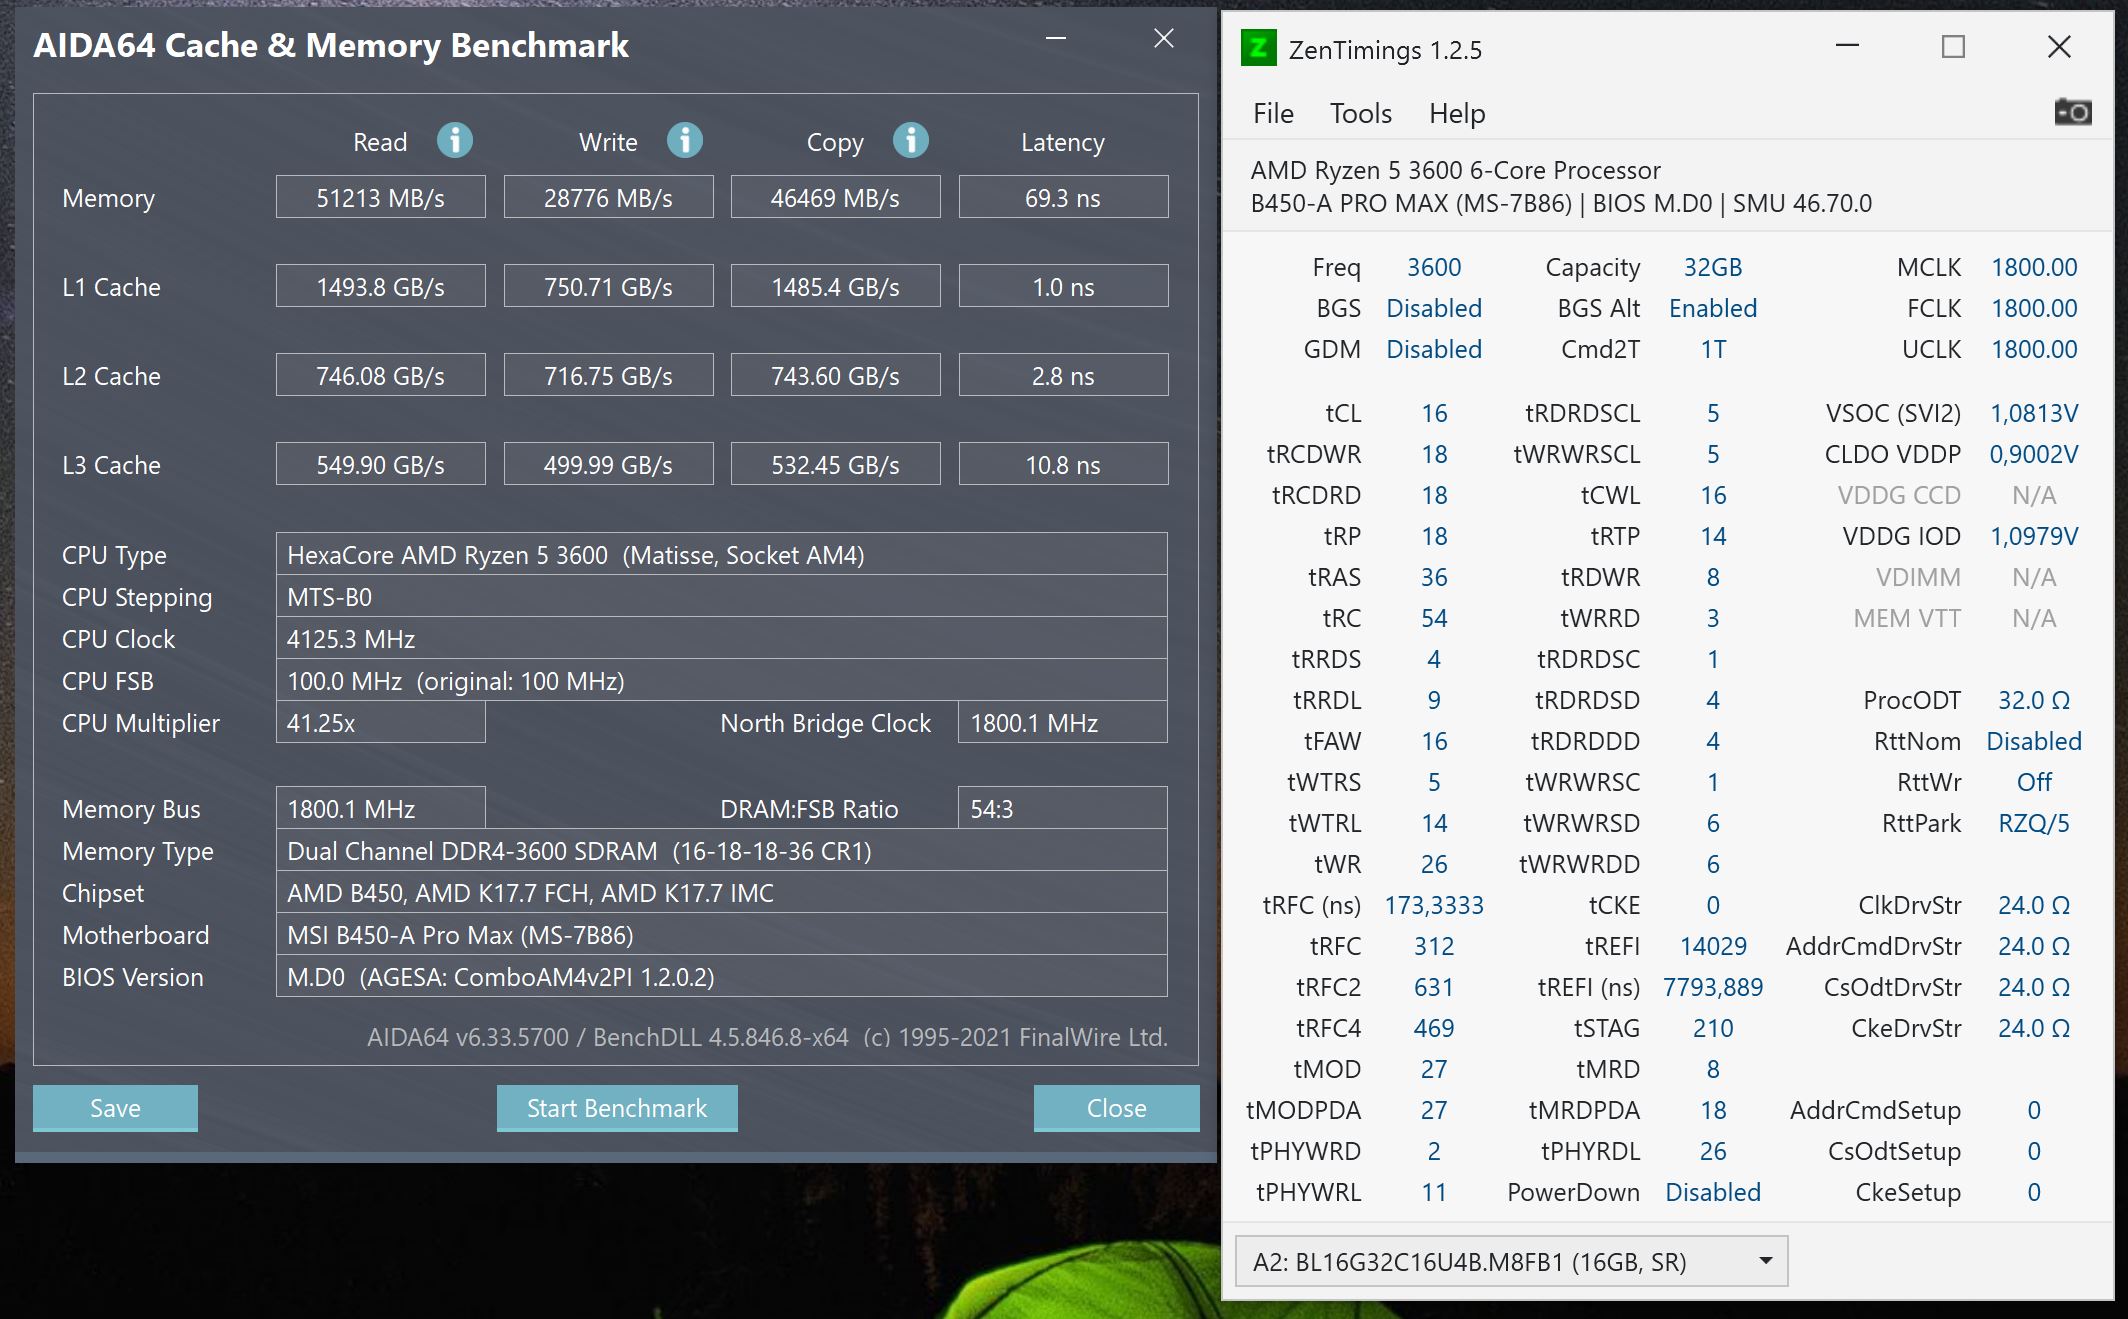The height and width of the screenshot is (1319, 2128).
Task: Take screenshot with ZenTimings camera icon
Action: [2072, 112]
